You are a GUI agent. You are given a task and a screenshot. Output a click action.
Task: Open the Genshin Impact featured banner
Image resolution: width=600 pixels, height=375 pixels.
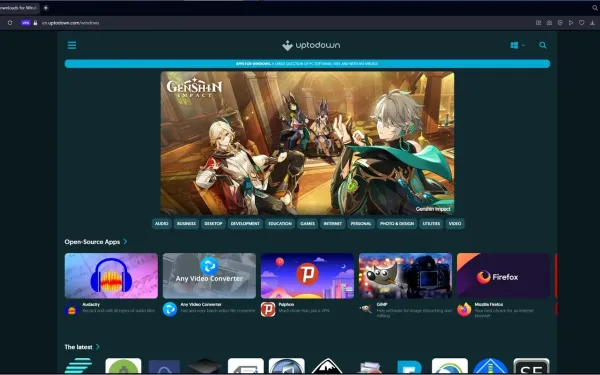point(307,143)
